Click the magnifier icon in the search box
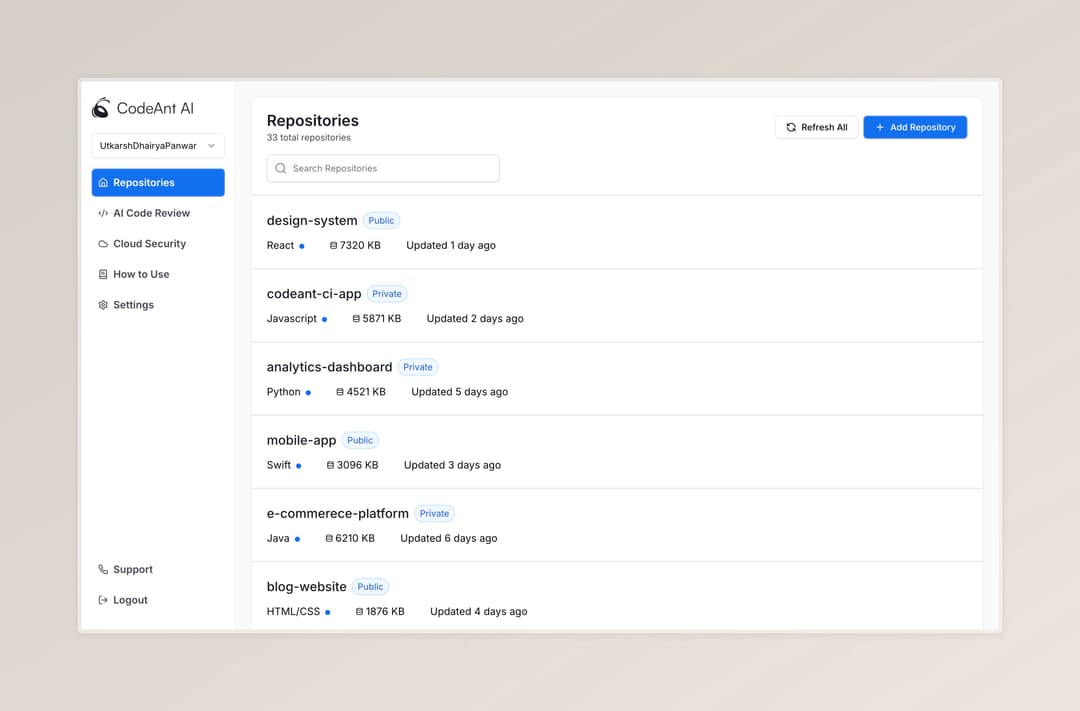 (281, 169)
